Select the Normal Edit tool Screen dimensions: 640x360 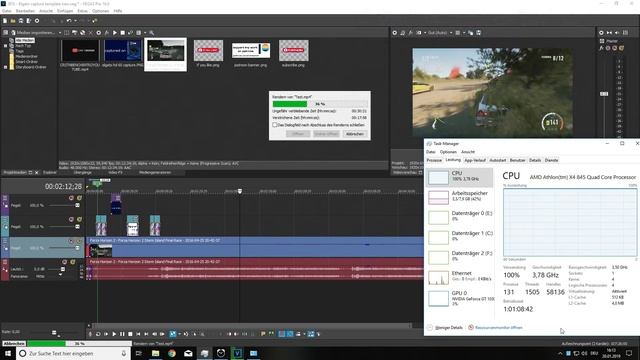tap(173, 334)
